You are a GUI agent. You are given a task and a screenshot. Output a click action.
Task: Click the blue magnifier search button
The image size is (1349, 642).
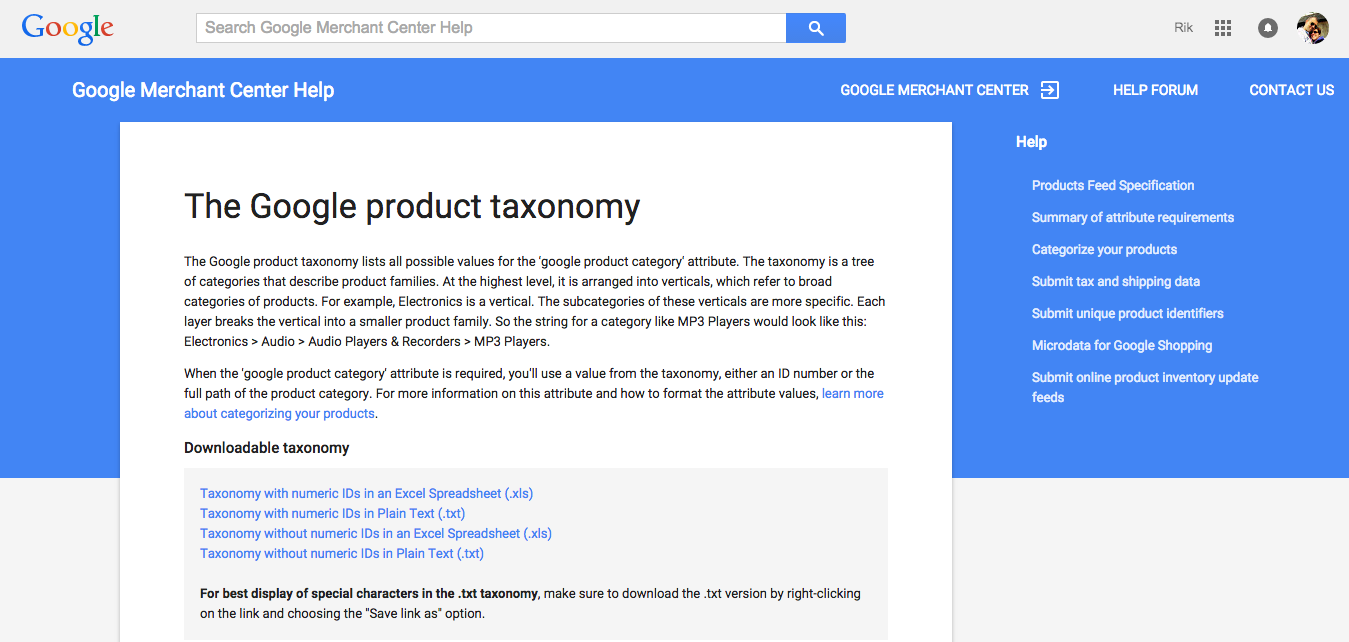point(816,28)
